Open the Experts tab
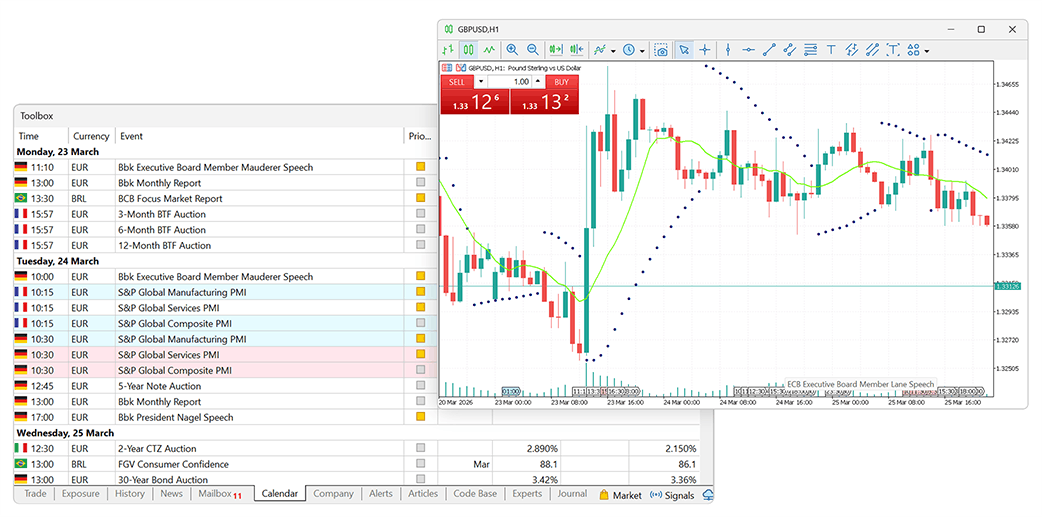This screenshot has width=1042, height=517. tap(527, 494)
